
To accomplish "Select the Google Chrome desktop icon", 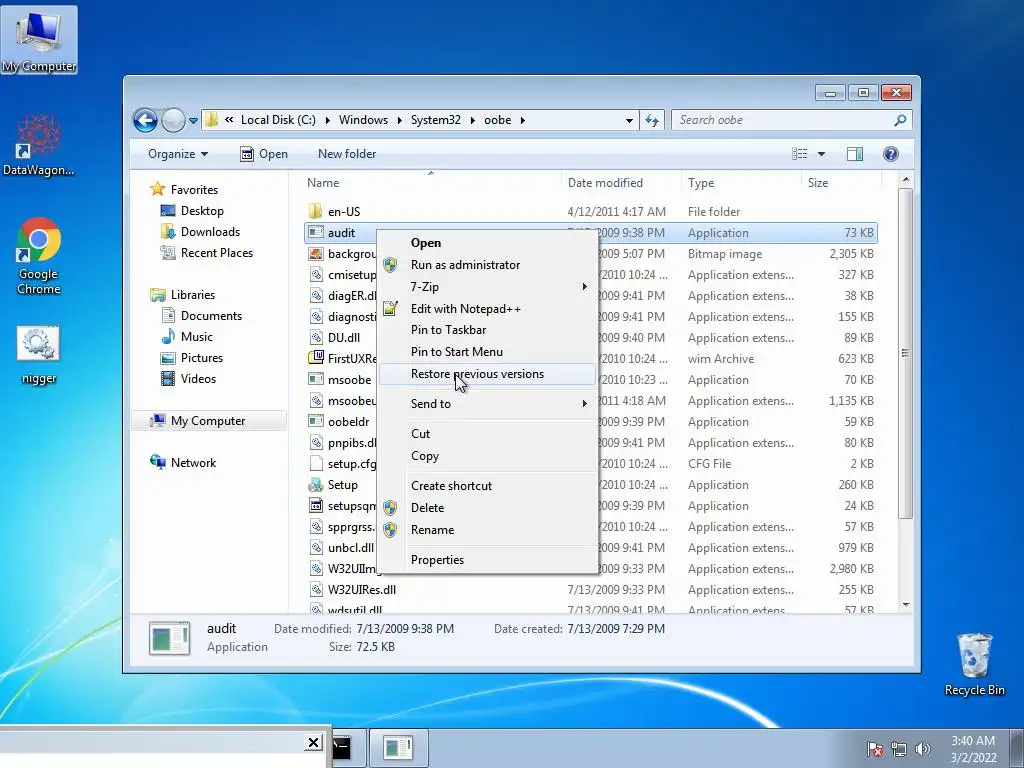I will coord(39,257).
